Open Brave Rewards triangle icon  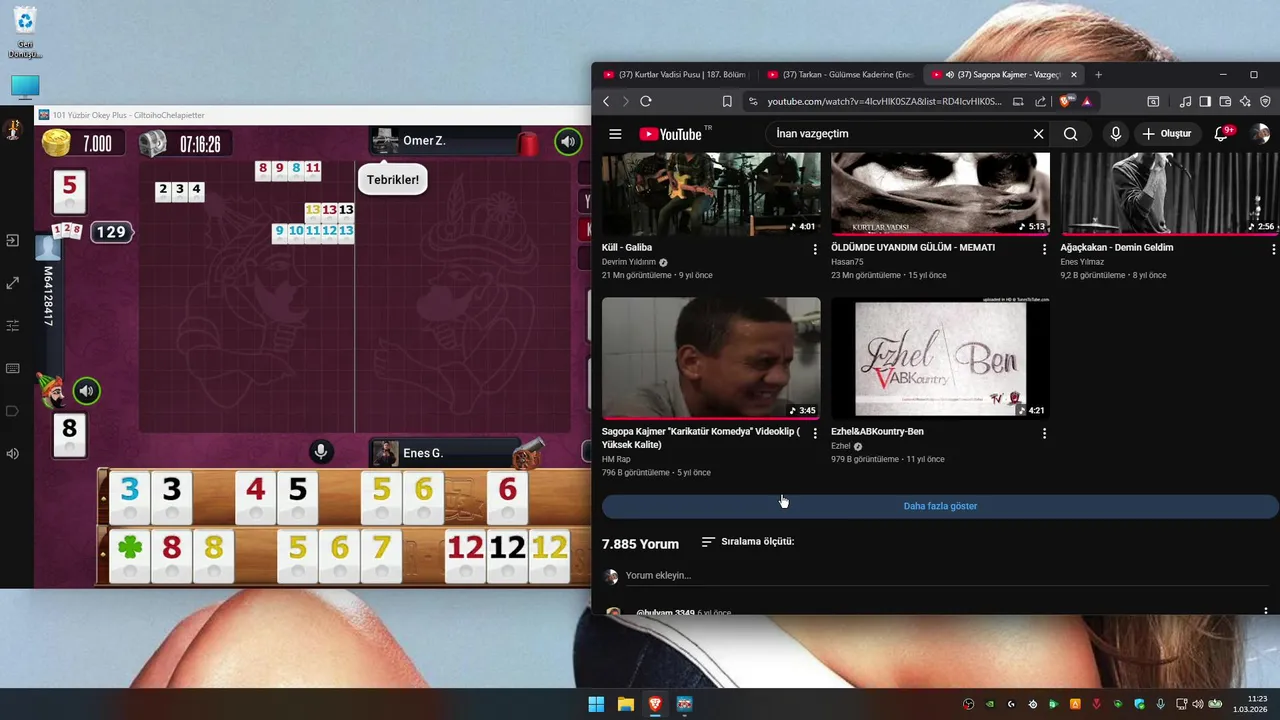coord(1087,101)
